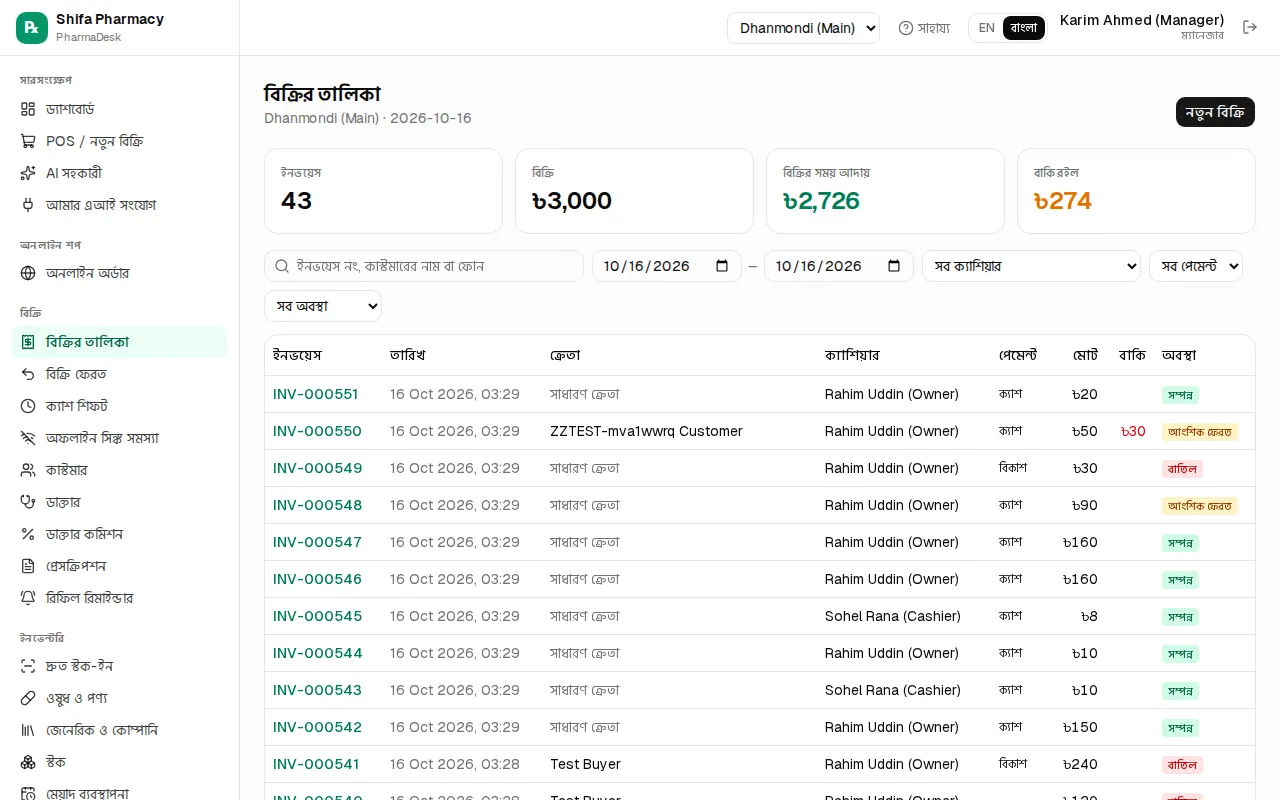Open the payment type filter dropdown
This screenshot has width=1280, height=800.
(x=1196, y=266)
